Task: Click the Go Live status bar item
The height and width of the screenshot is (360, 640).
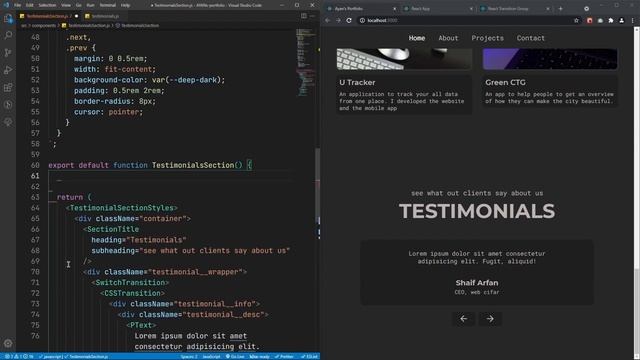Action: 235,357
